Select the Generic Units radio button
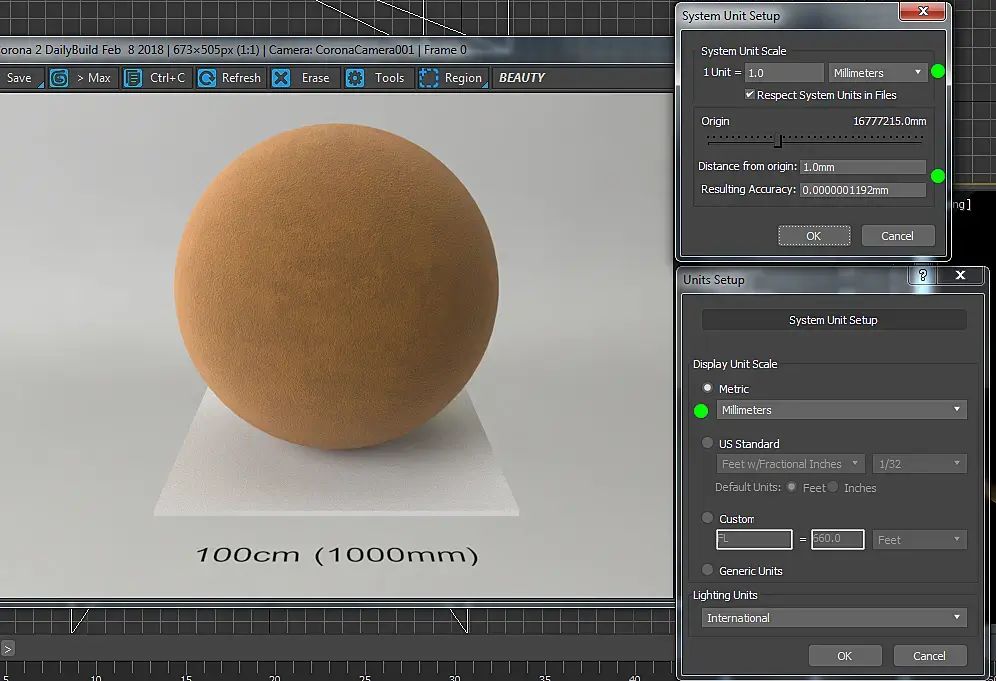 [708, 570]
